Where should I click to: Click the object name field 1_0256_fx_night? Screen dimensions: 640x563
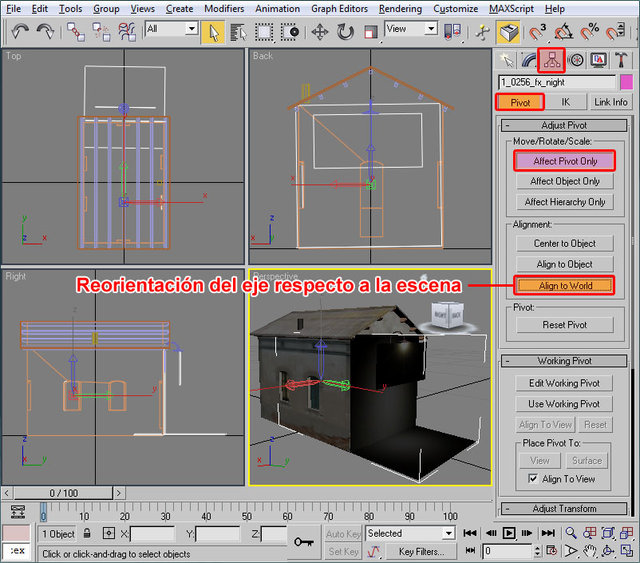click(556, 82)
